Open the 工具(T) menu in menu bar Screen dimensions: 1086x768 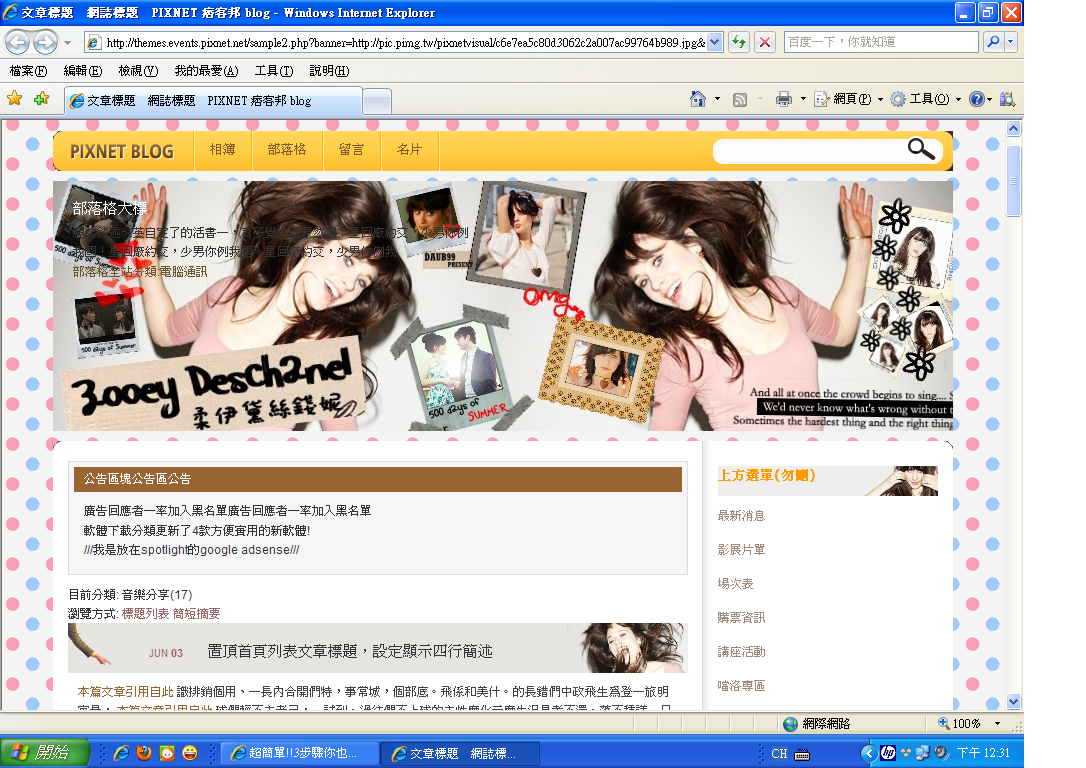coord(274,71)
